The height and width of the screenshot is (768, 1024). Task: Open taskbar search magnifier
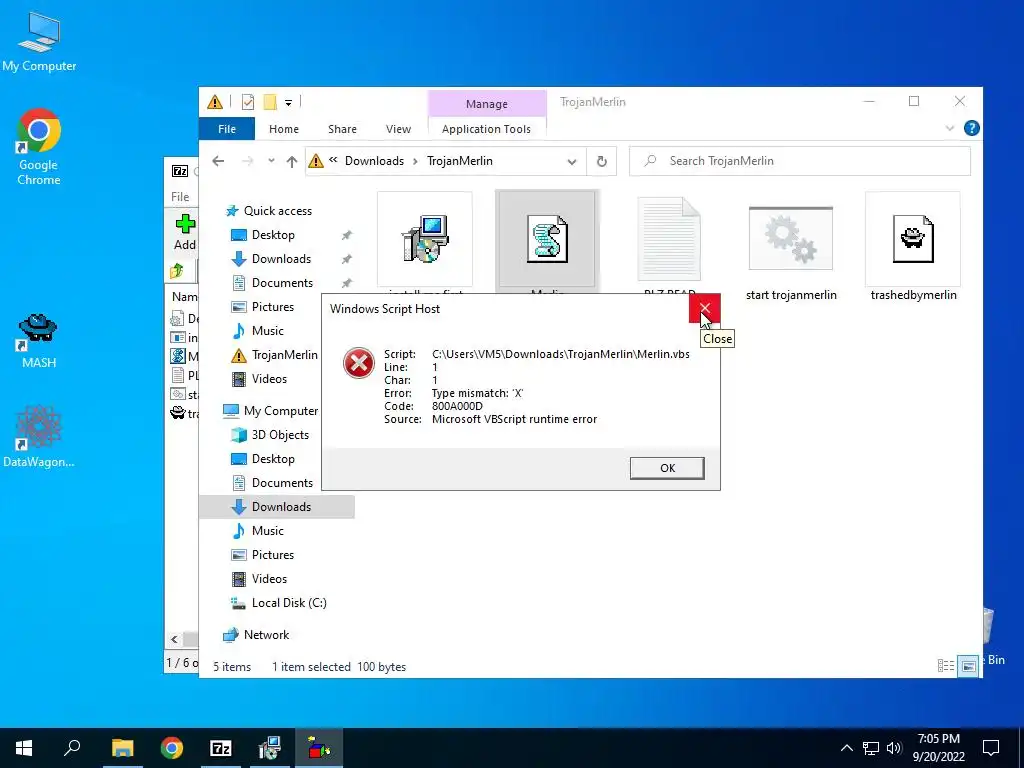(72, 748)
